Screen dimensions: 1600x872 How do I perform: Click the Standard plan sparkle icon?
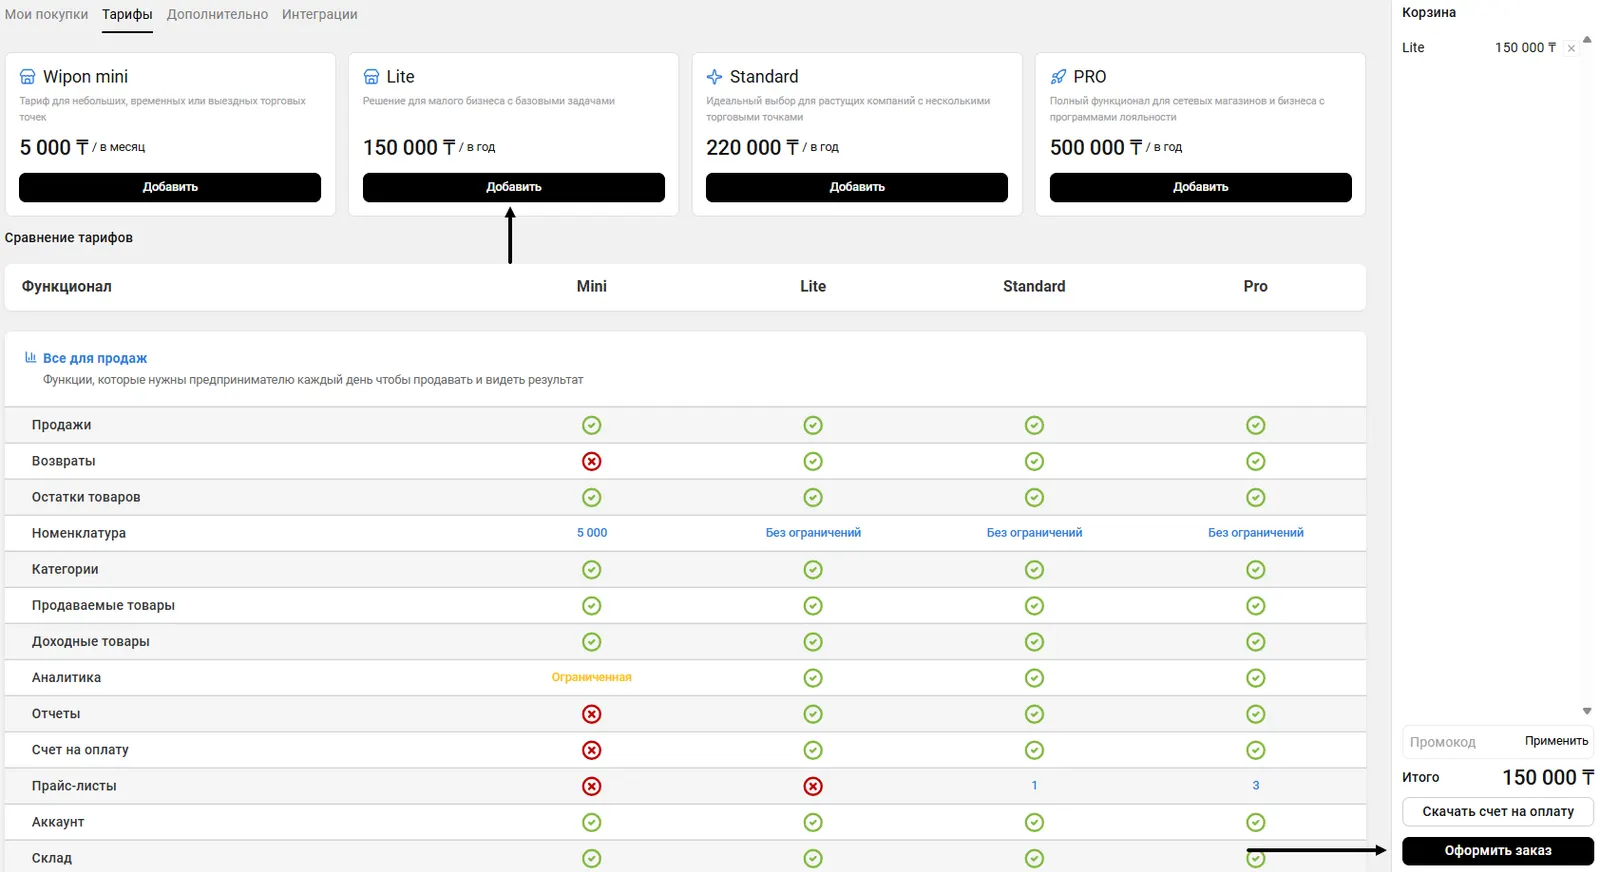(x=714, y=77)
